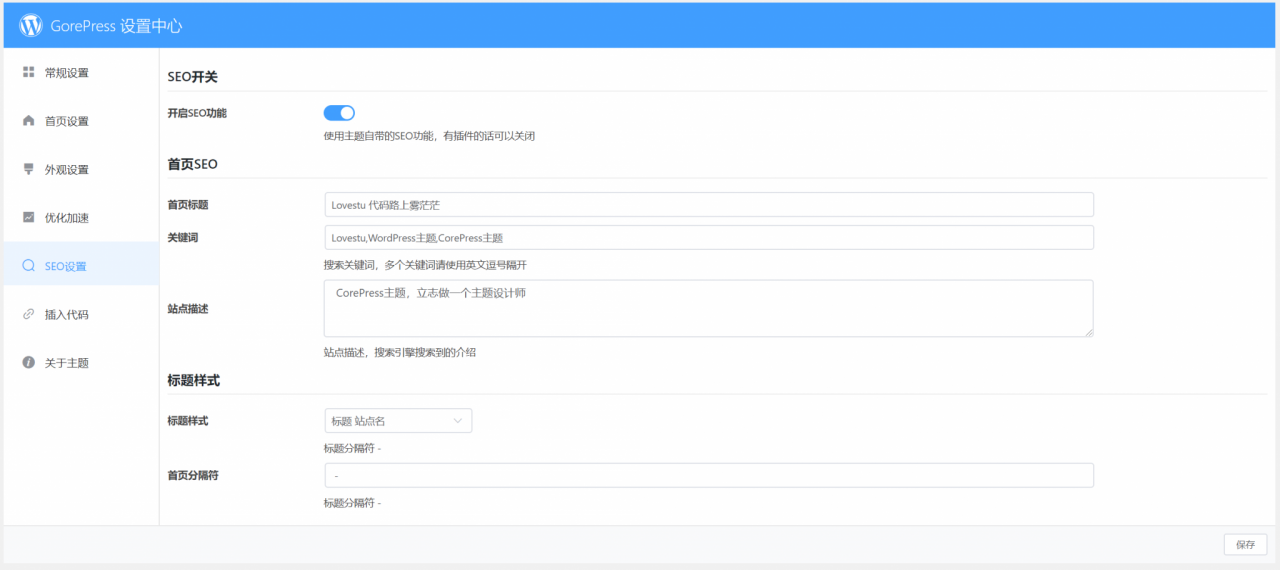Click the WordPress logo in the header
Viewport: 1280px width, 570px height.
coord(31,26)
